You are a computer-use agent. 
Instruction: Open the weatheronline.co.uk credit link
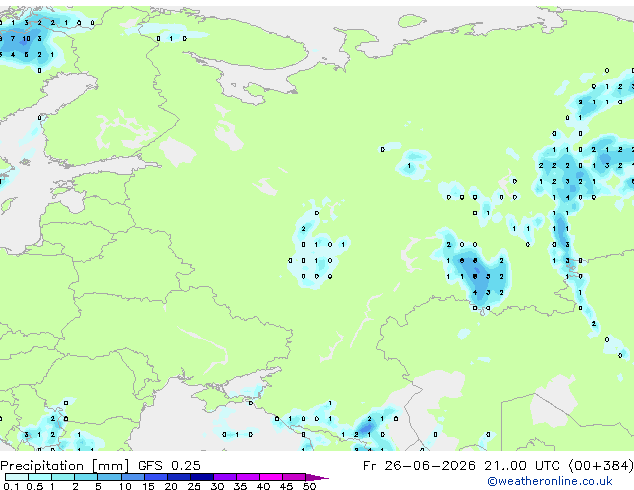(550, 481)
